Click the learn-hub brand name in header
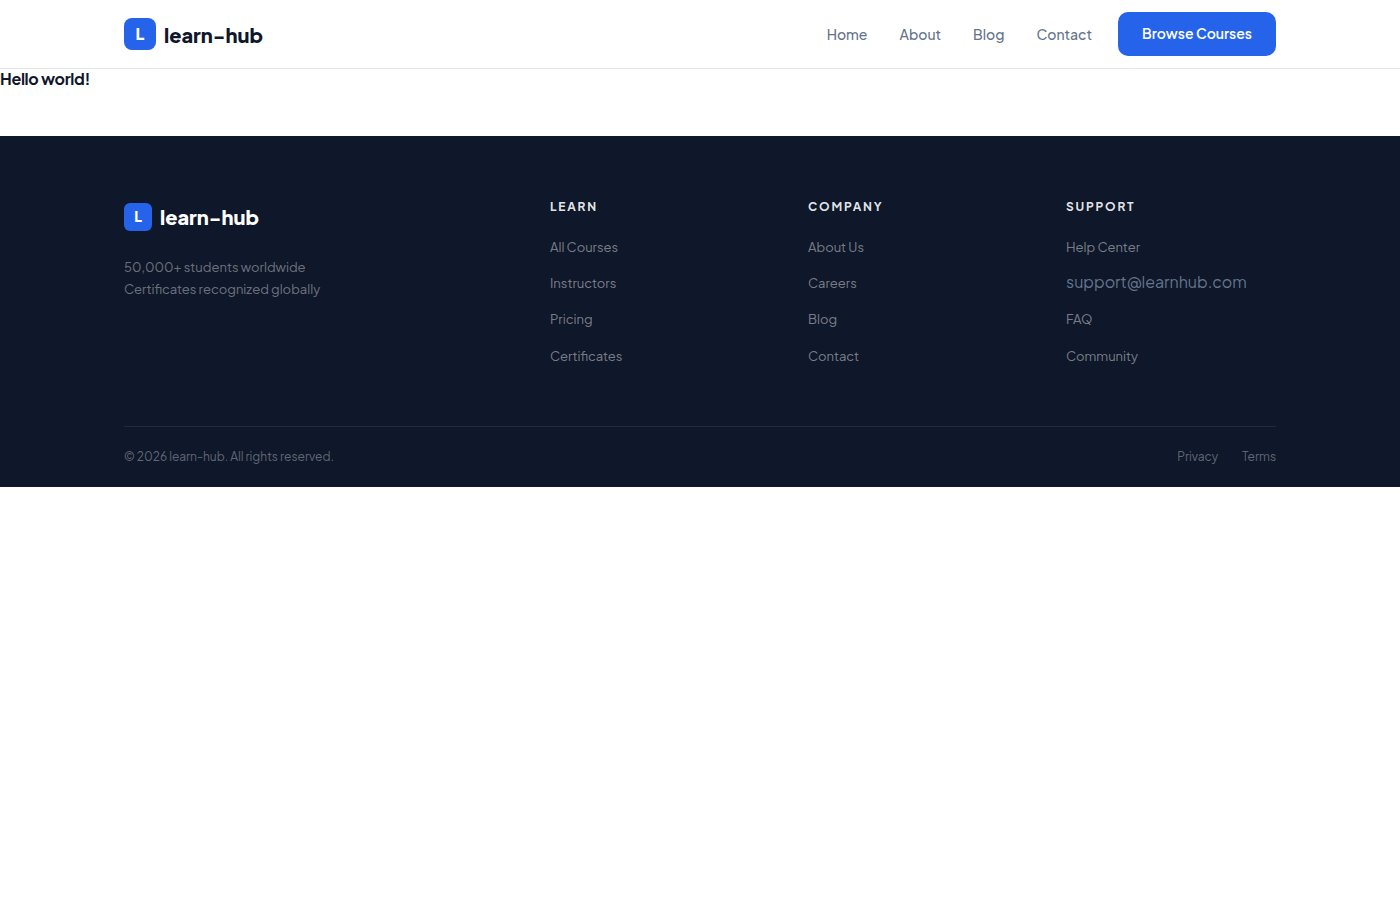This screenshot has height=900, width=1400. 213,36
